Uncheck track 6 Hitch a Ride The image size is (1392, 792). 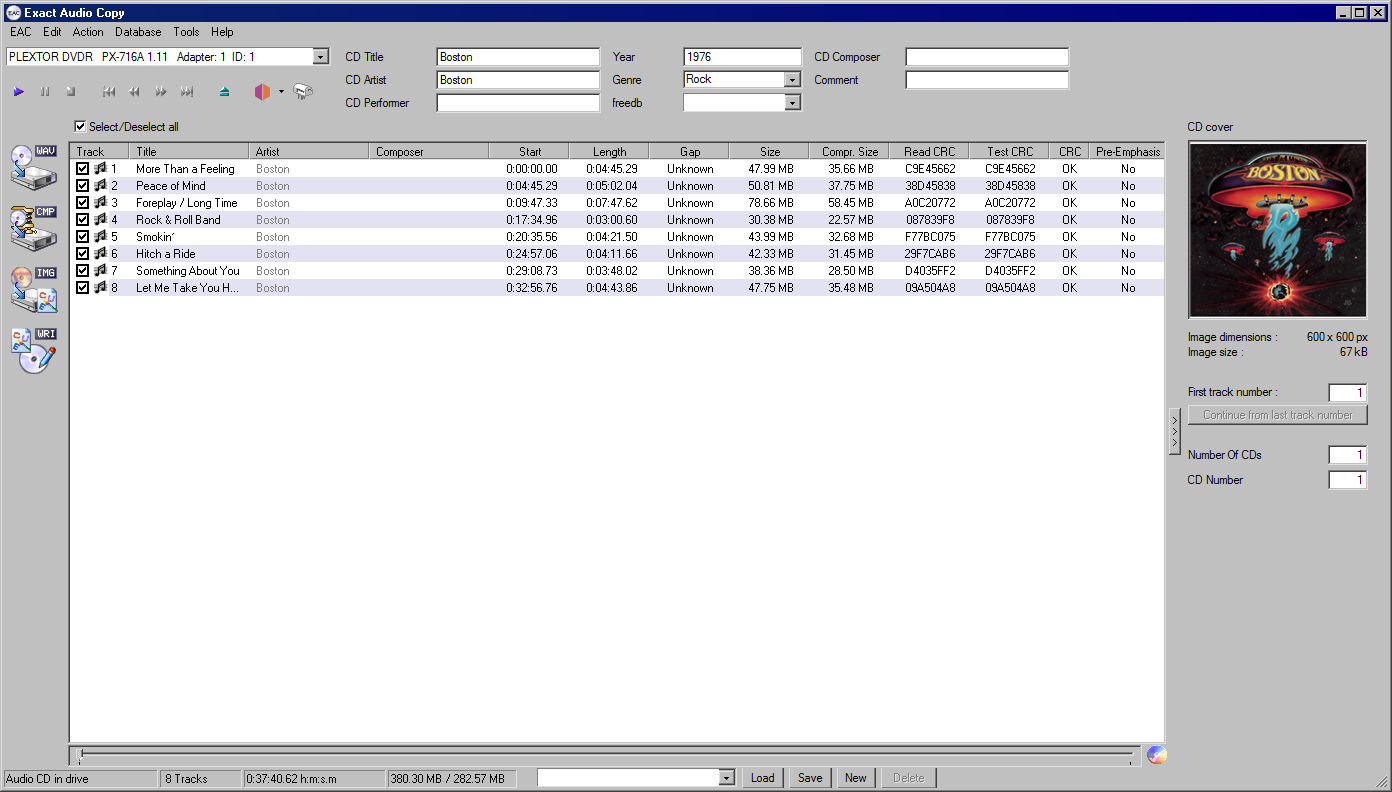83,254
